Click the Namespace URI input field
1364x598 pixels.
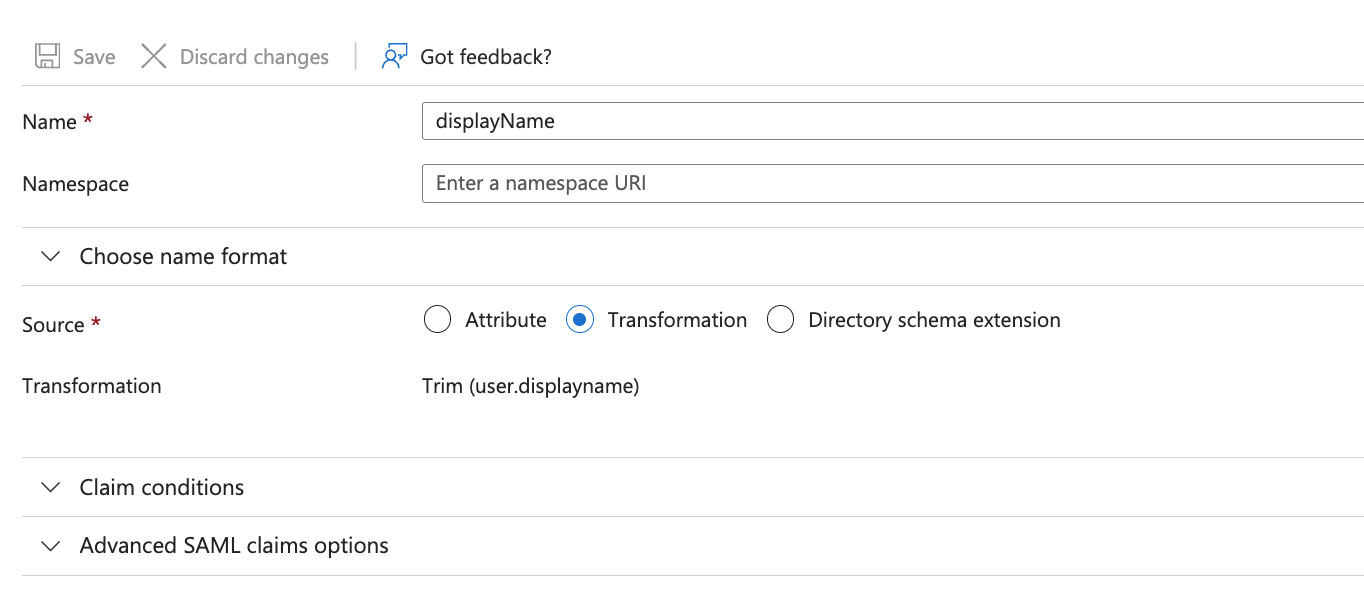coord(893,183)
